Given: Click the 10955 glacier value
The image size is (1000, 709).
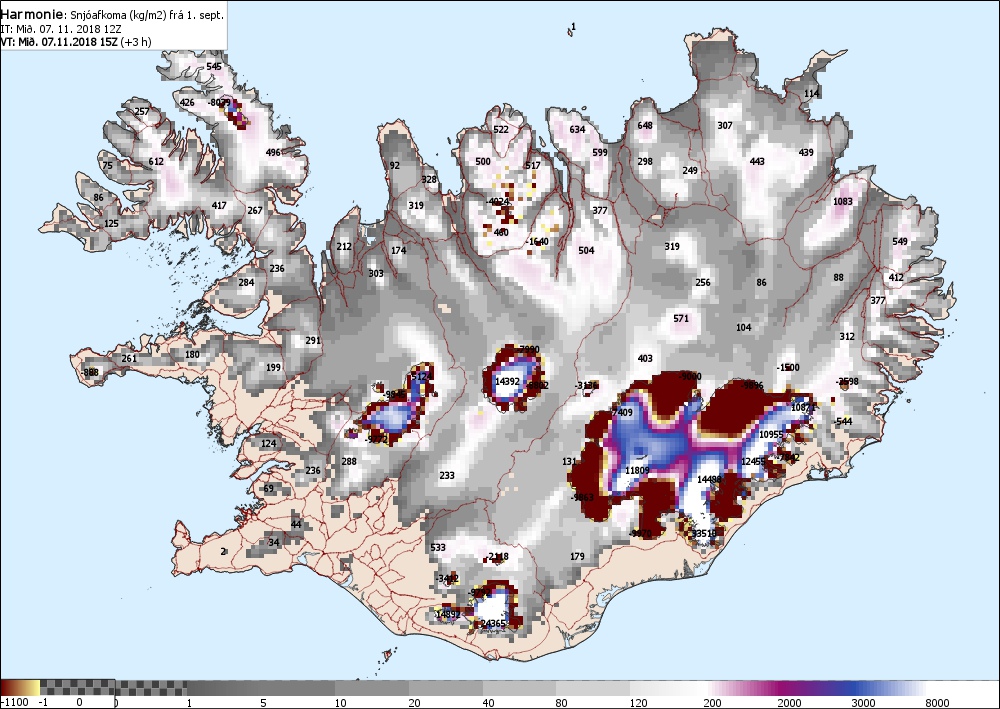Looking at the screenshot, I should click(771, 435).
